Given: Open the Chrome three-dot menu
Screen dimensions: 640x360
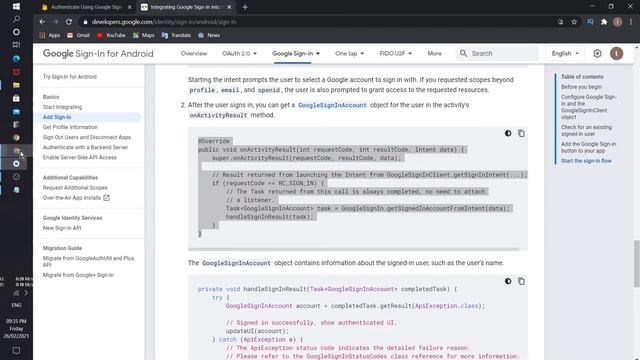Looking at the screenshot, I should (x=631, y=22).
